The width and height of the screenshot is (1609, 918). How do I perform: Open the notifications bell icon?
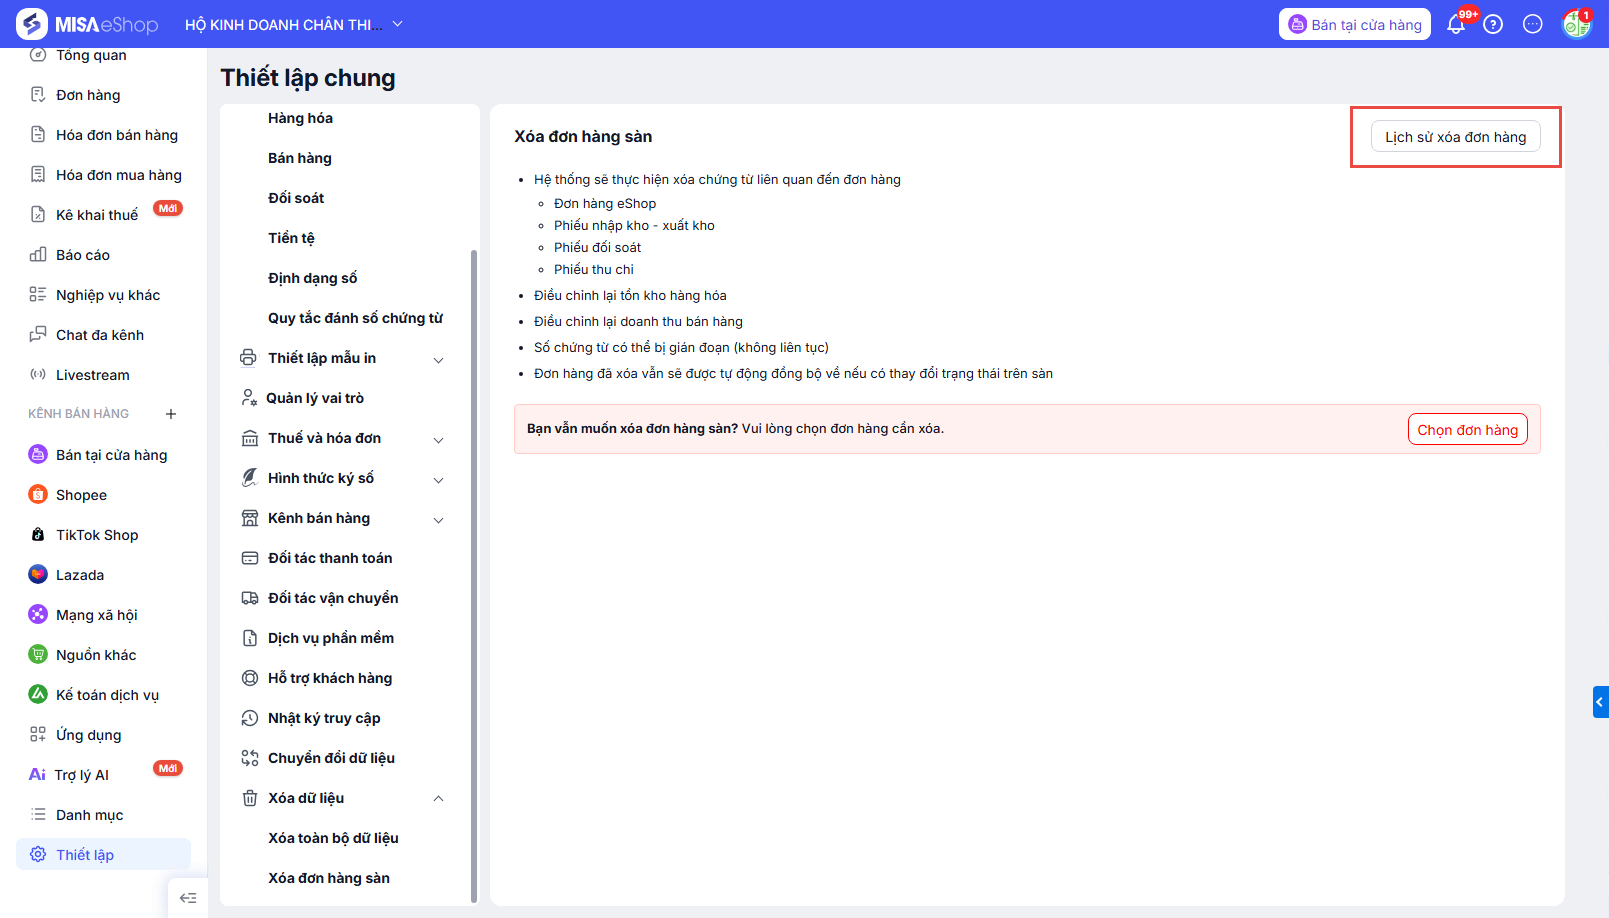(1456, 25)
